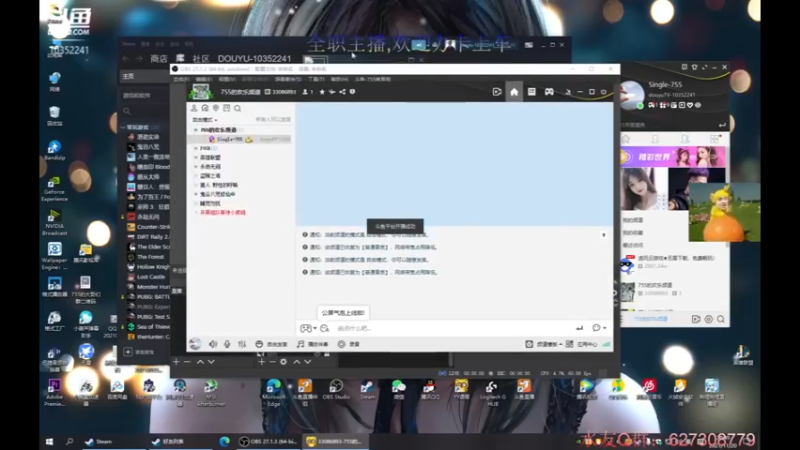The width and height of the screenshot is (800, 450).
Task: Open the game controller icon in channel header
Action: [x=549, y=92]
